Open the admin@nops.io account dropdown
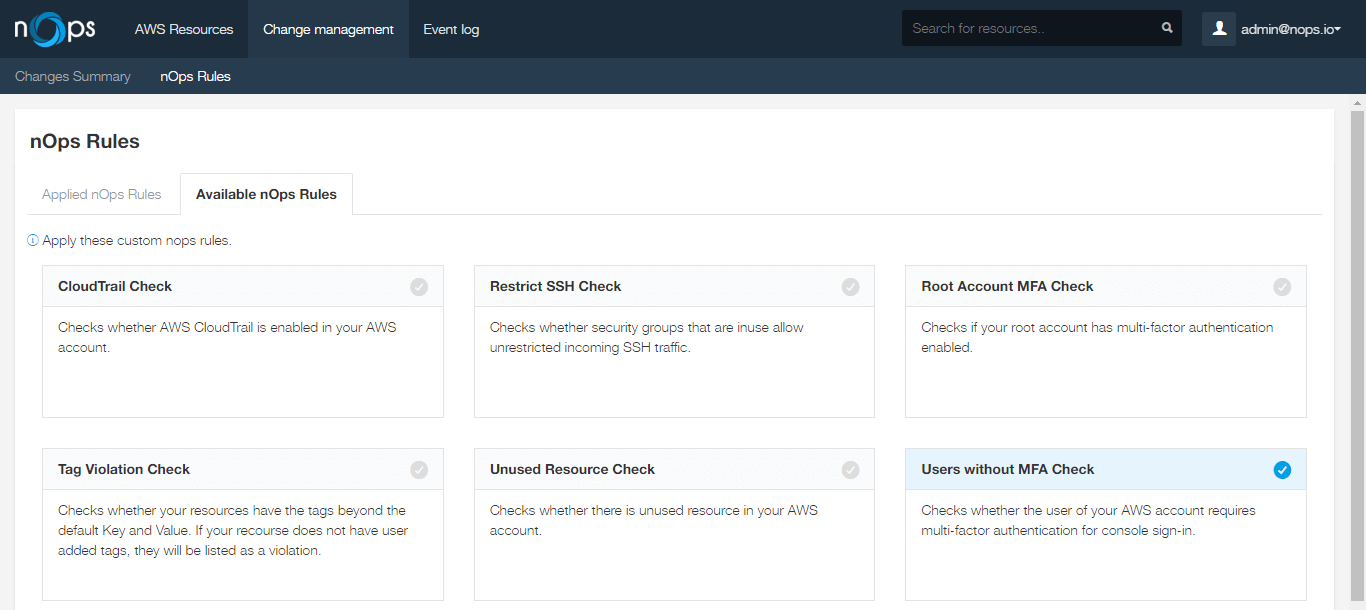 (x=1290, y=29)
